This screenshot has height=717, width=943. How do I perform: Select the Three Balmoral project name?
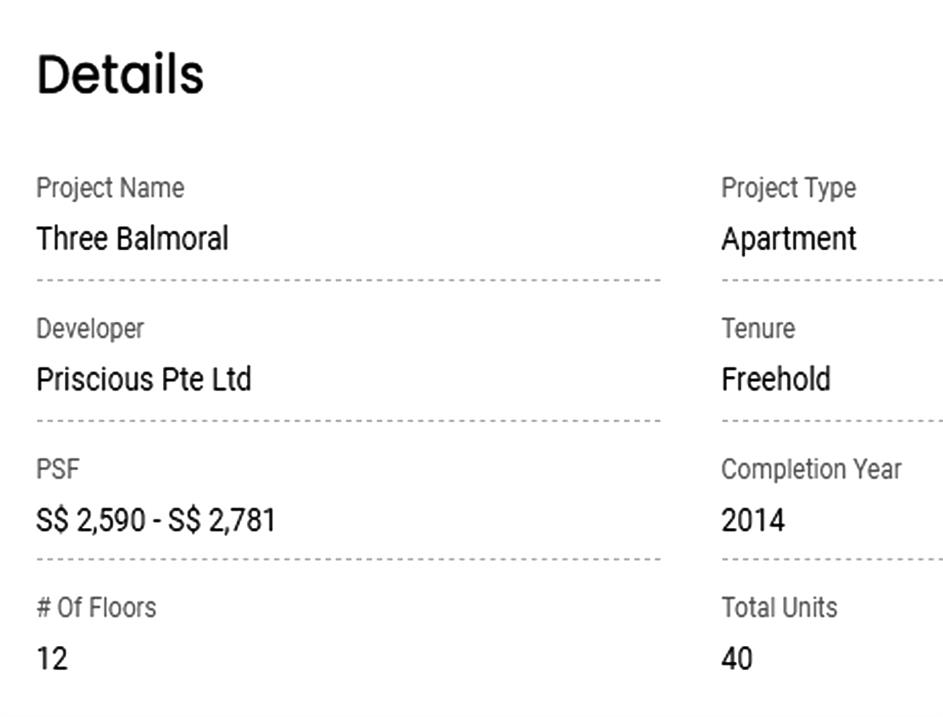(132, 239)
